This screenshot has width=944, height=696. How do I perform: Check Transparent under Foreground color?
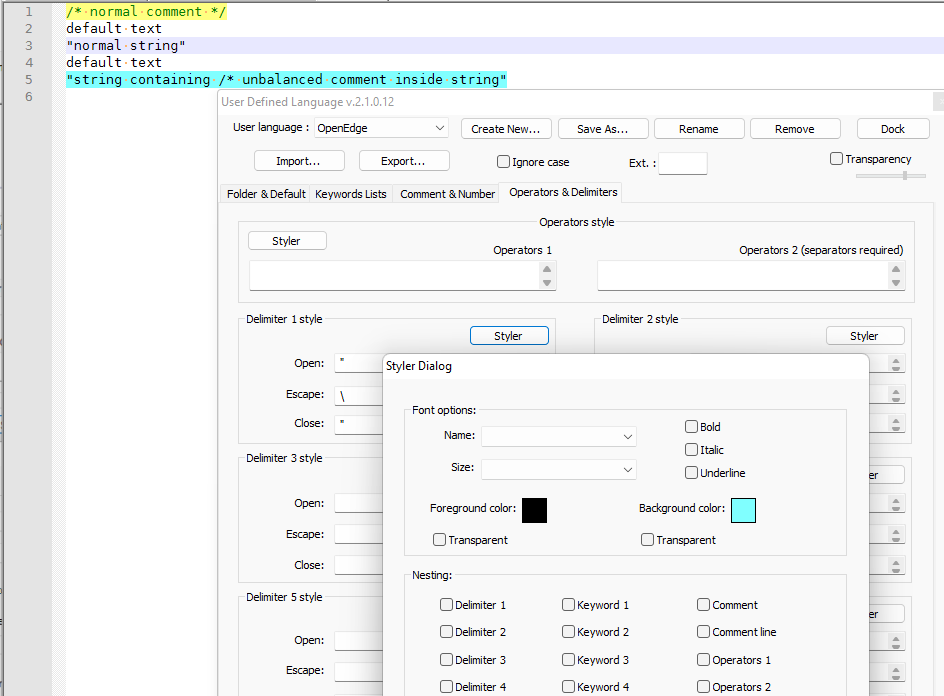point(439,540)
